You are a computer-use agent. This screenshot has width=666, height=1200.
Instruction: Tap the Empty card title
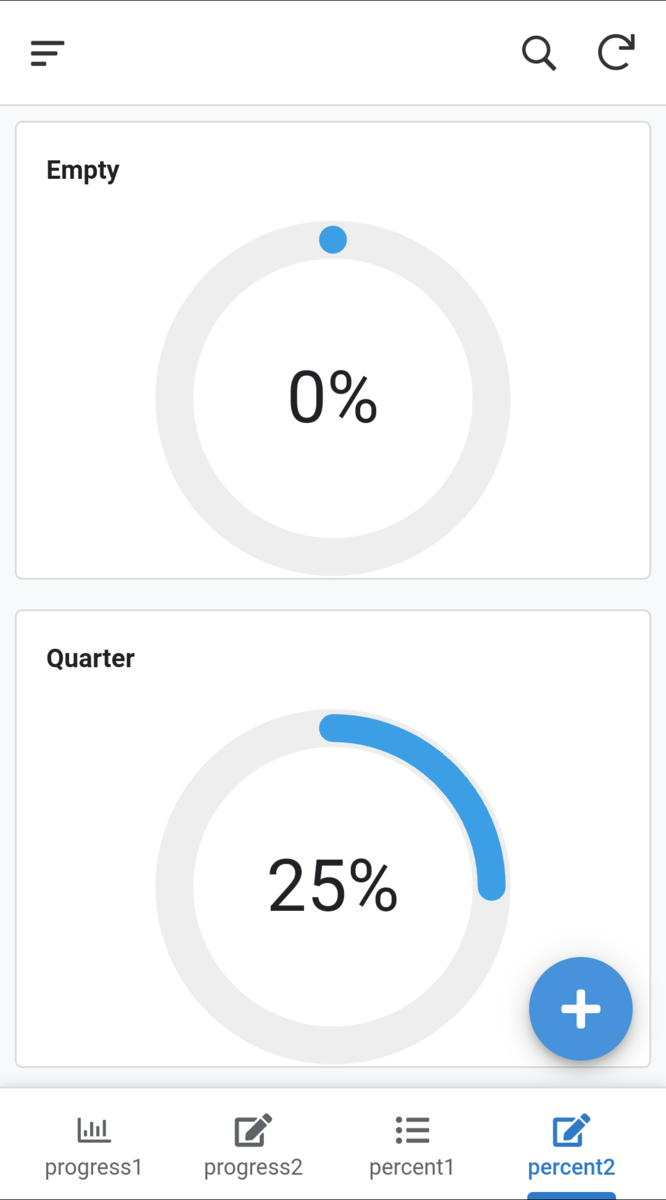(83, 170)
